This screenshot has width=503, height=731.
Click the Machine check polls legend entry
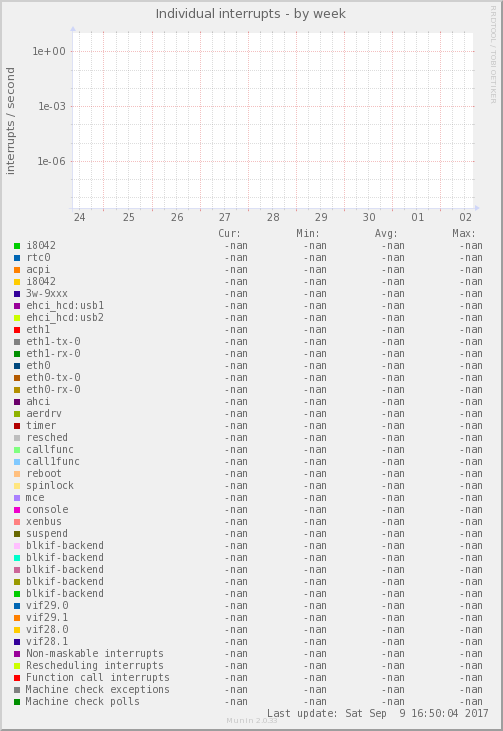pos(83,702)
